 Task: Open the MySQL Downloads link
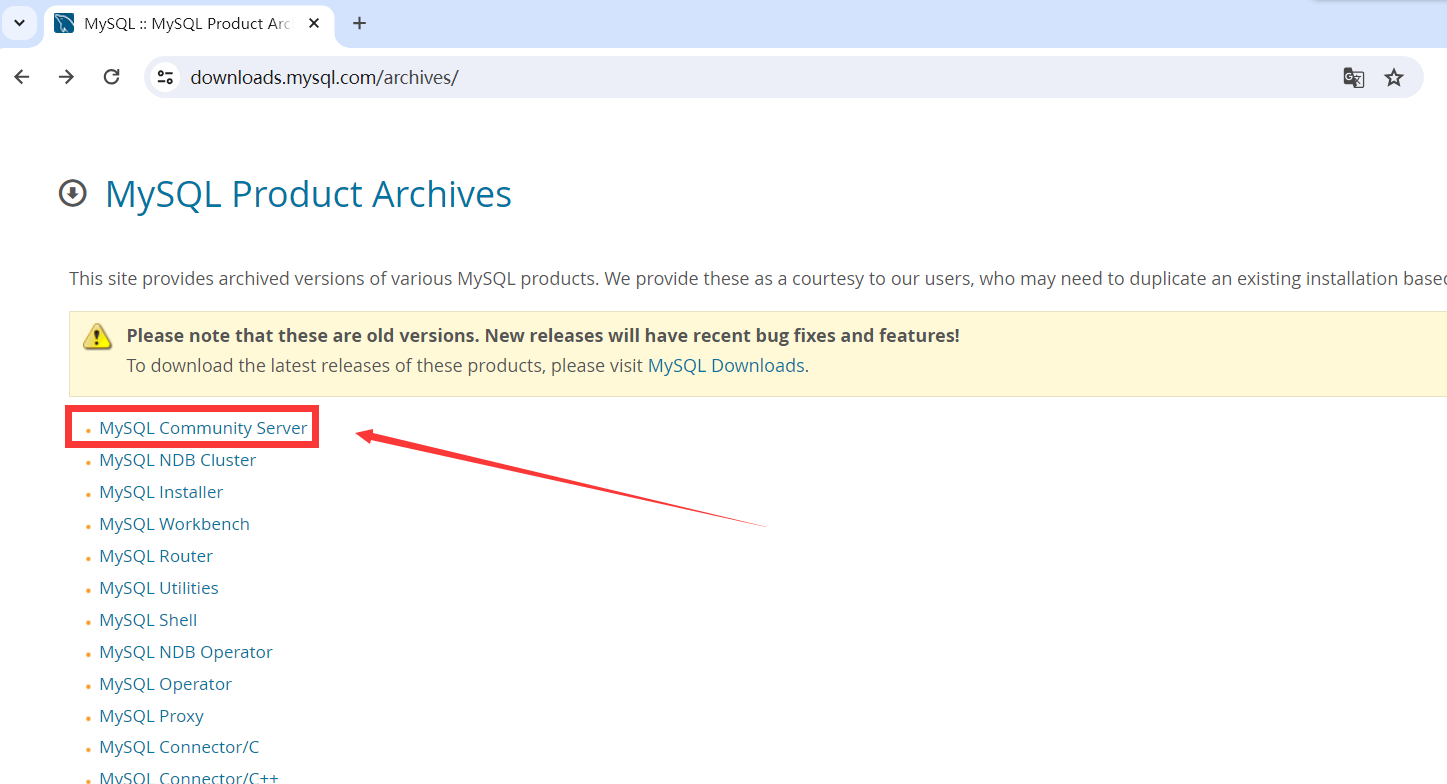pos(726,365)
